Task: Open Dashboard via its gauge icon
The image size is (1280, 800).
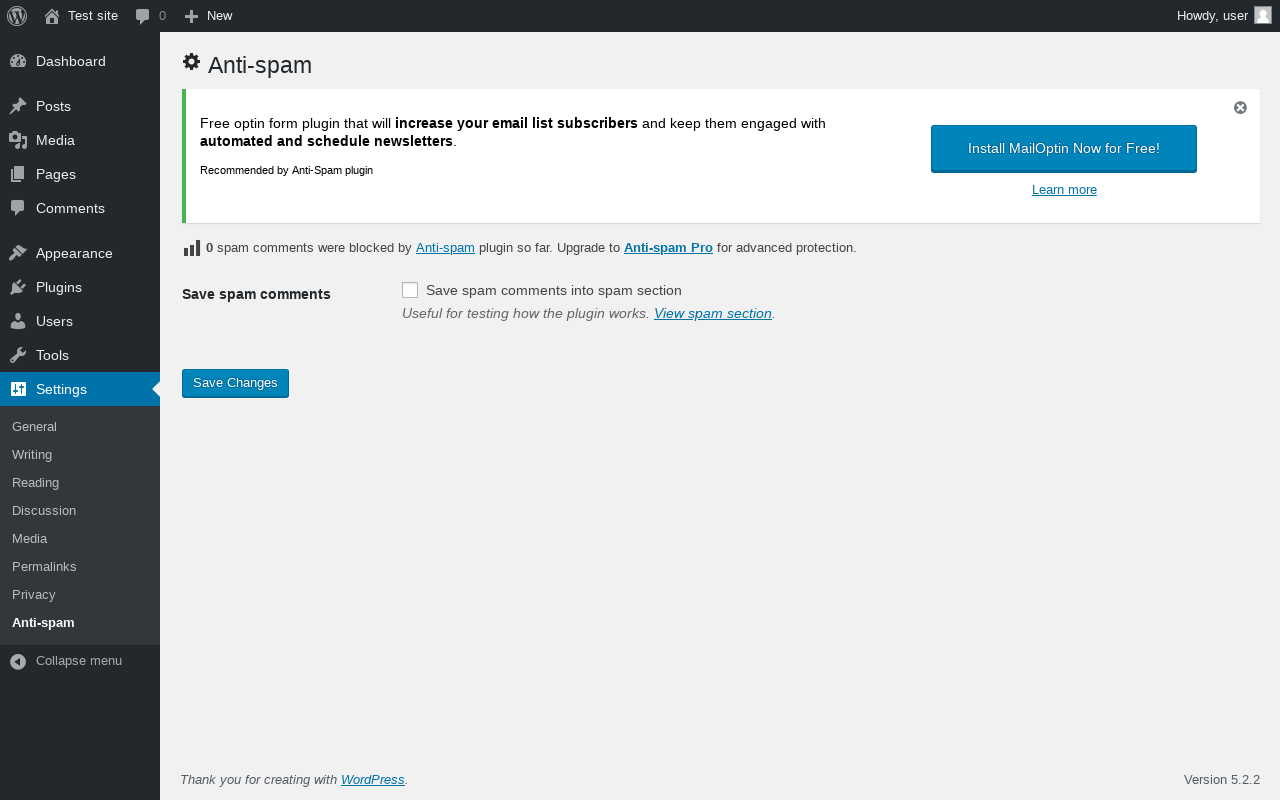Action: click(18, 61)
